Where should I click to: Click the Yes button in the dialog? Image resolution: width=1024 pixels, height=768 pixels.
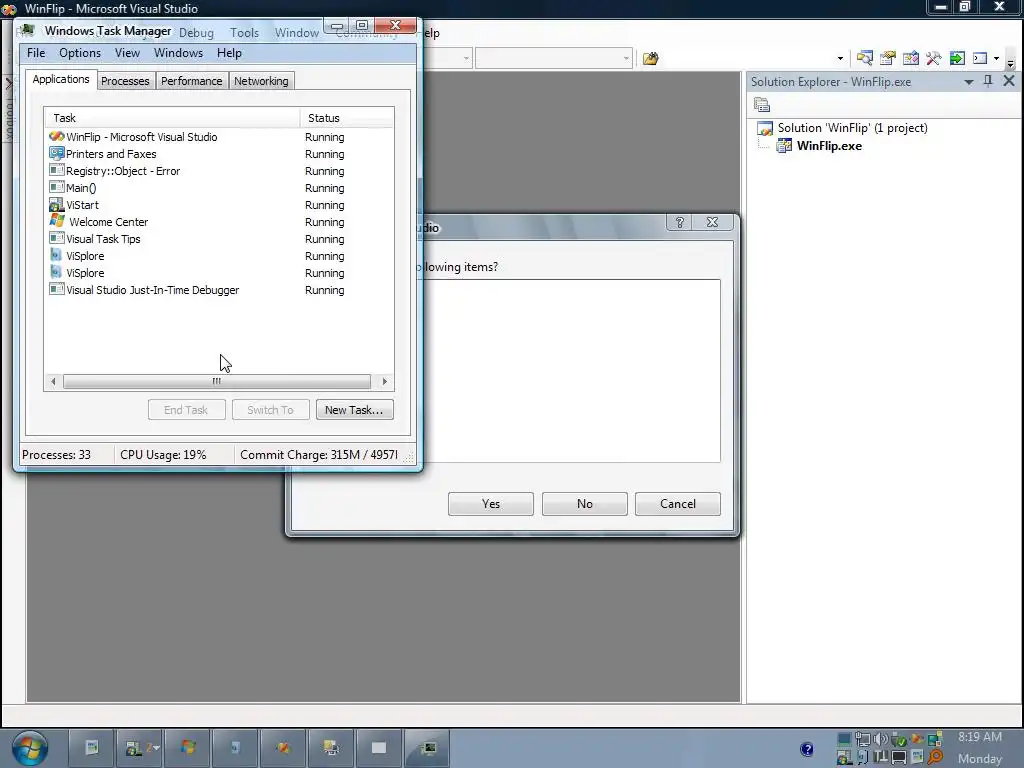click(490, 504)
